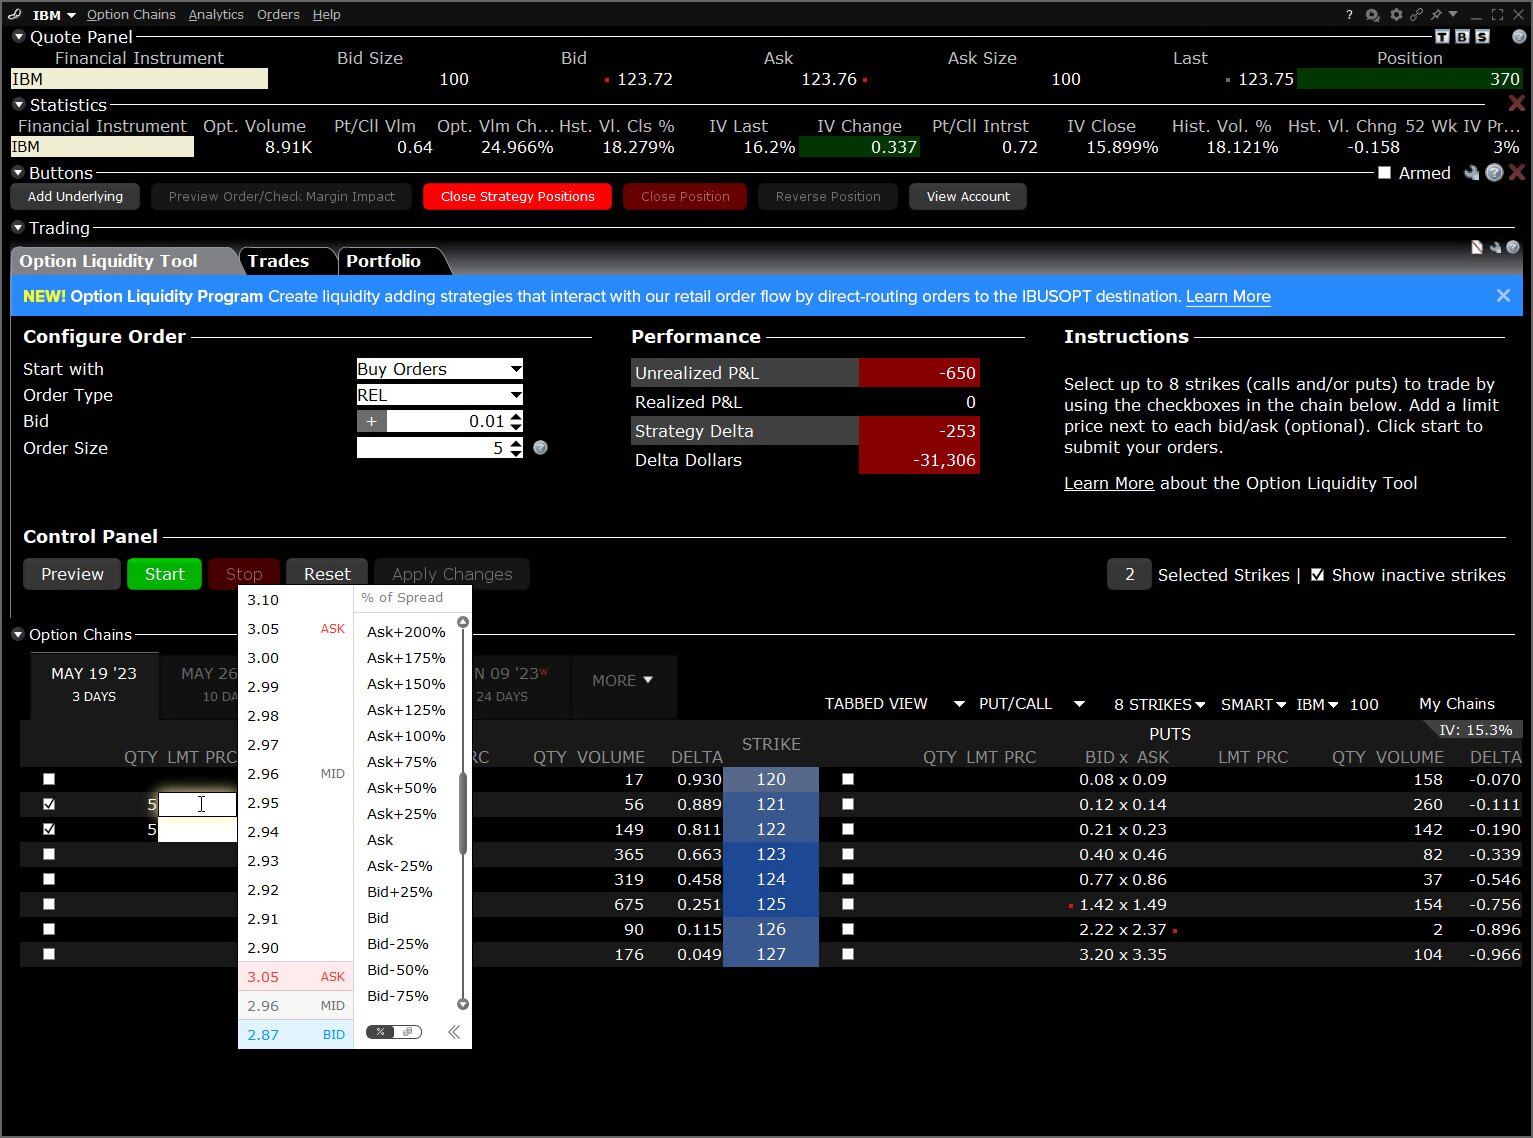Click the B button in Quote Panel header
The height and width of the screenshot is (1138, 1533).
click(x=1462, y=36)
